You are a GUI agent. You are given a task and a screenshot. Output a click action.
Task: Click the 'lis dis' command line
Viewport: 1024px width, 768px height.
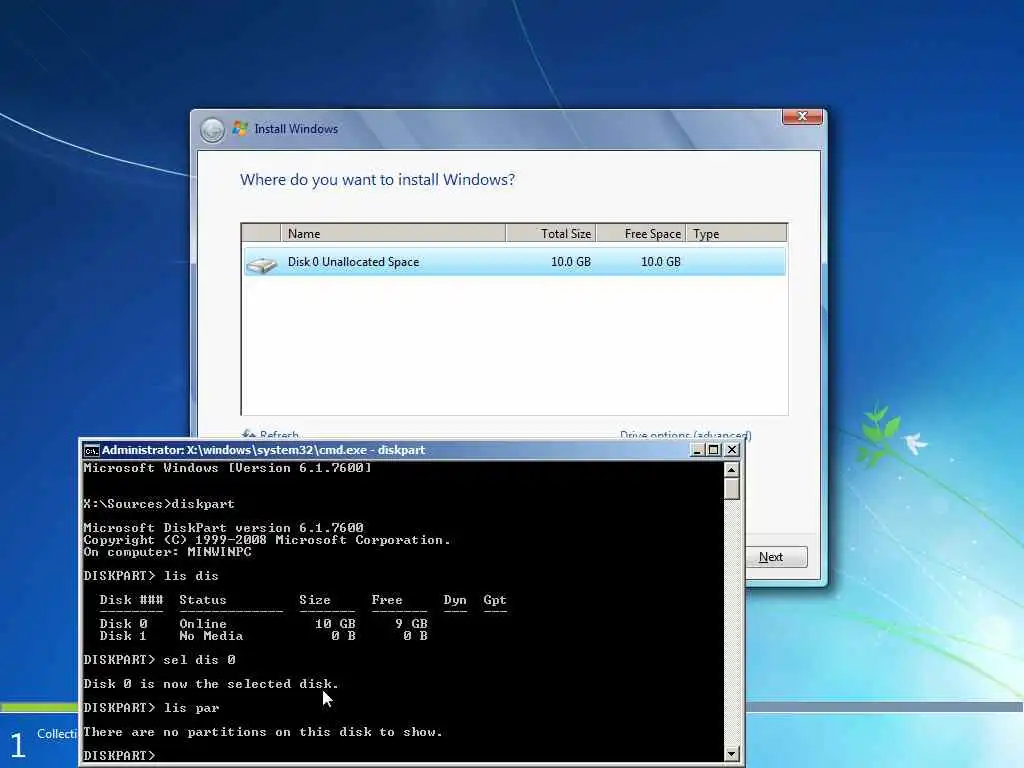pos(151,576)
